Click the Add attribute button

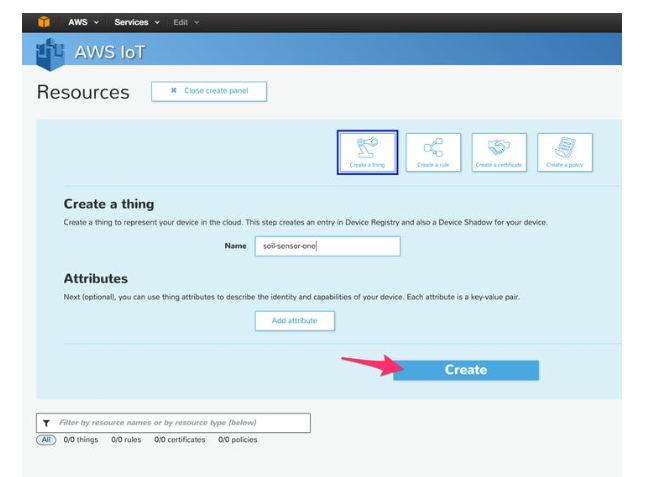pos(294,321)
